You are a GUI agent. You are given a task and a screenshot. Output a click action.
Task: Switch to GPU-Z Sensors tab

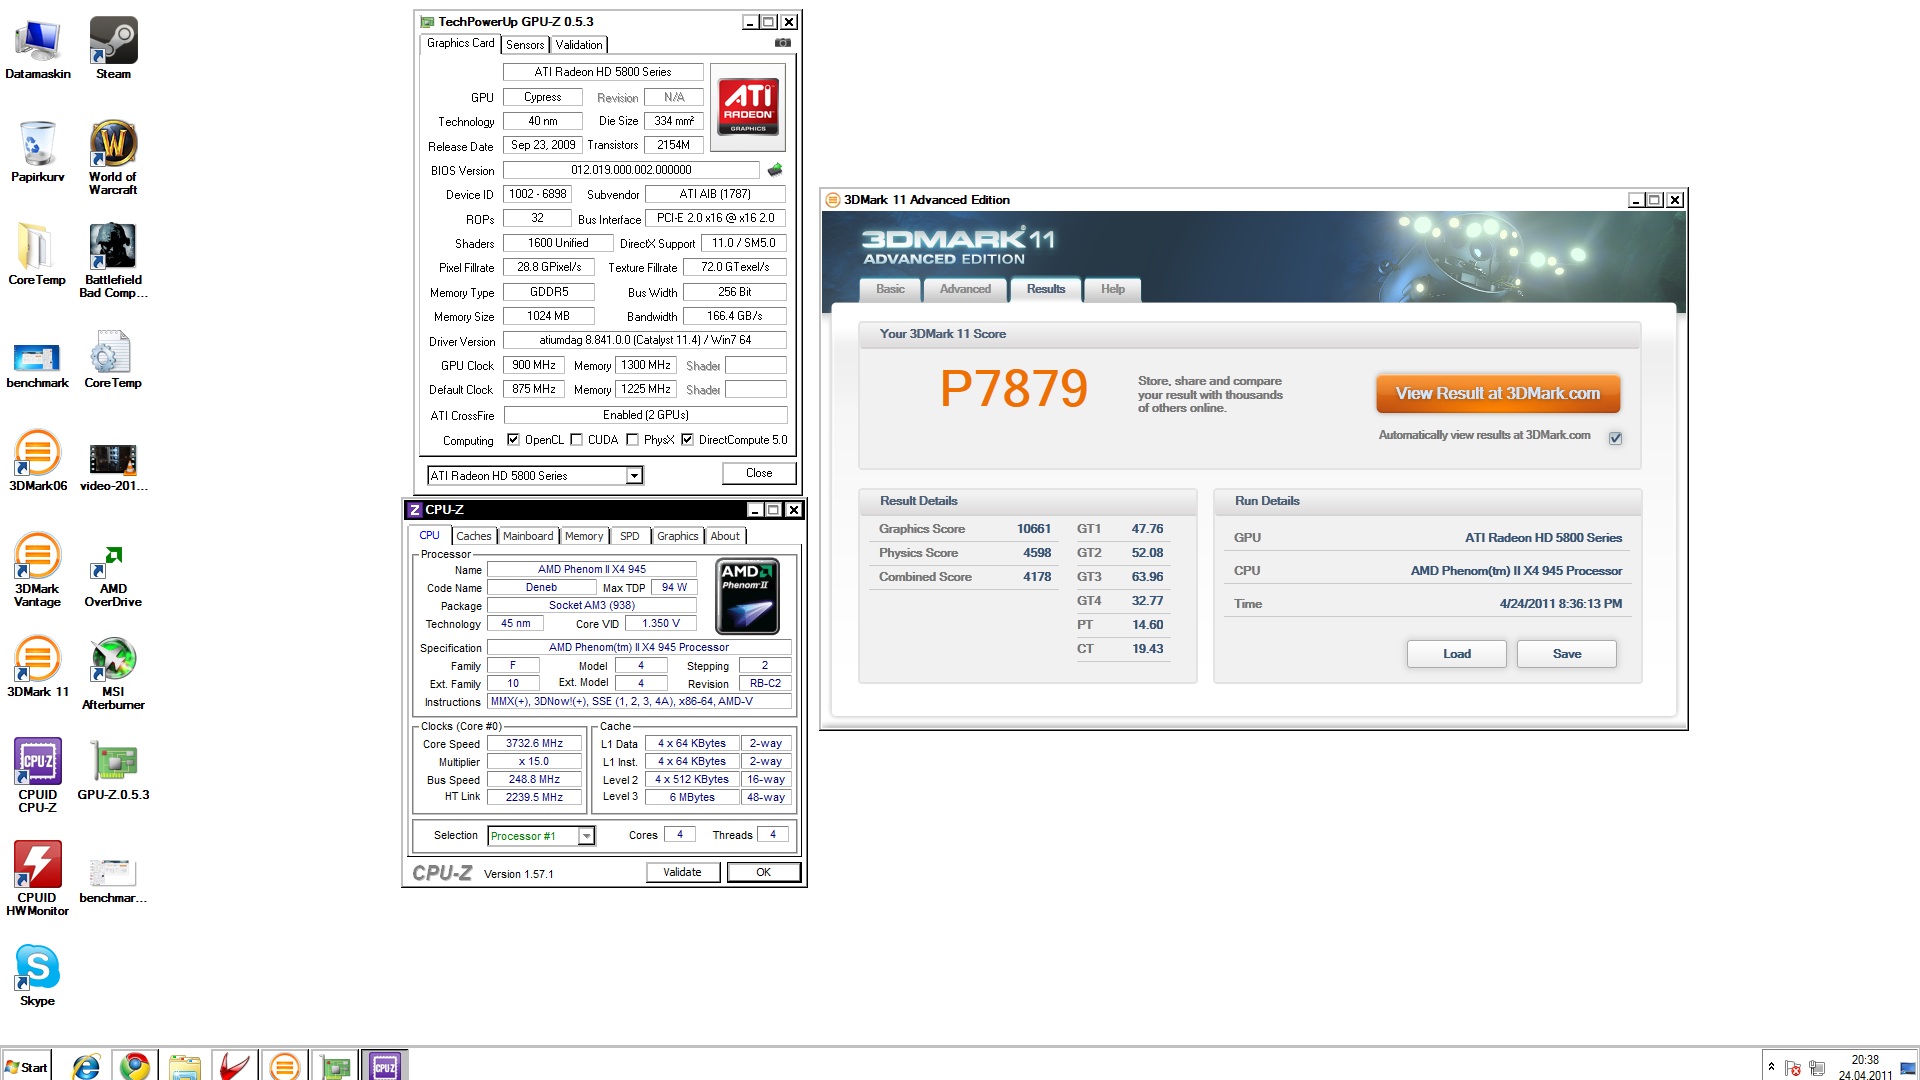pyautogui.click(x=525, y=45)
